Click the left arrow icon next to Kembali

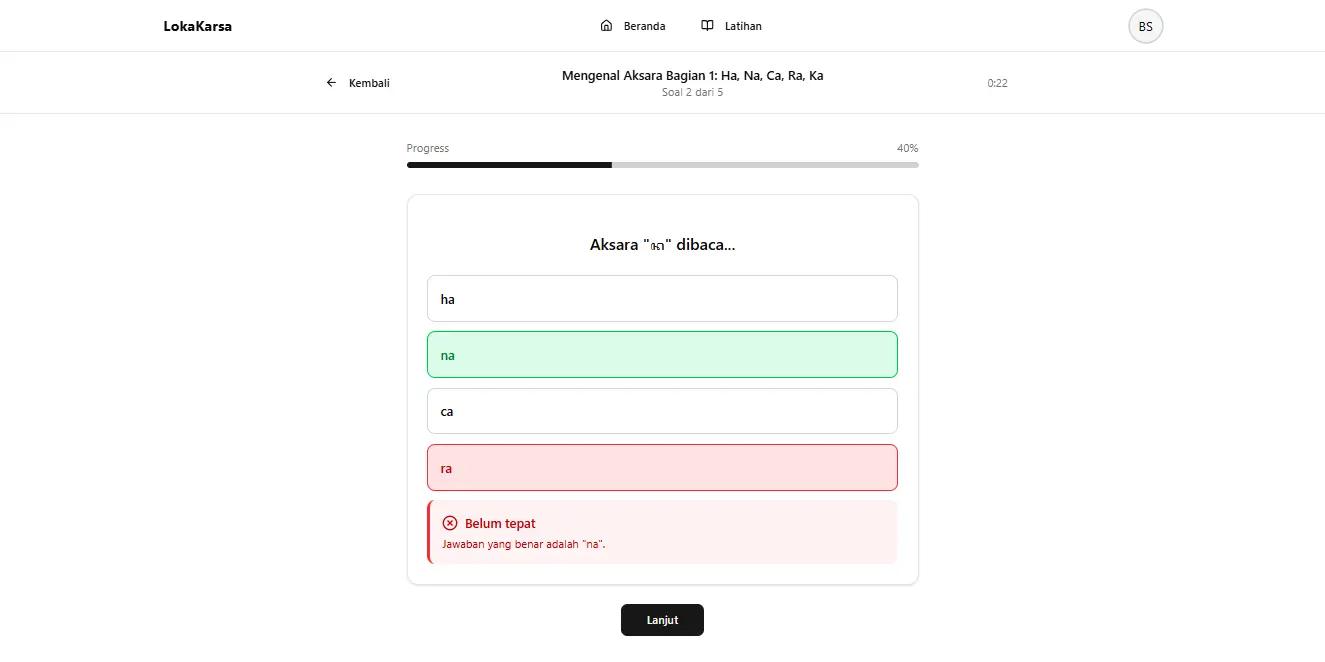tap(331, 83)
